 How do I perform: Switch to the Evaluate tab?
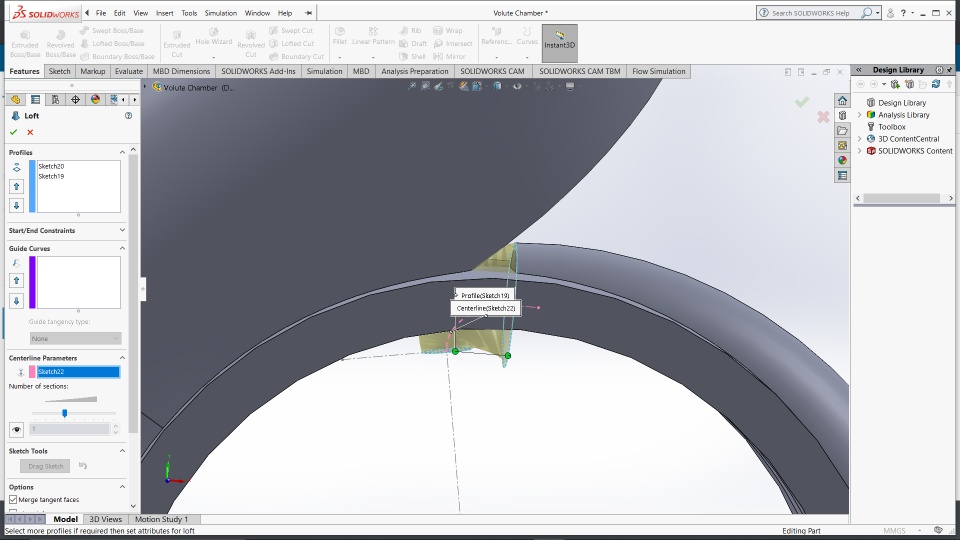(x=129, y=71)
